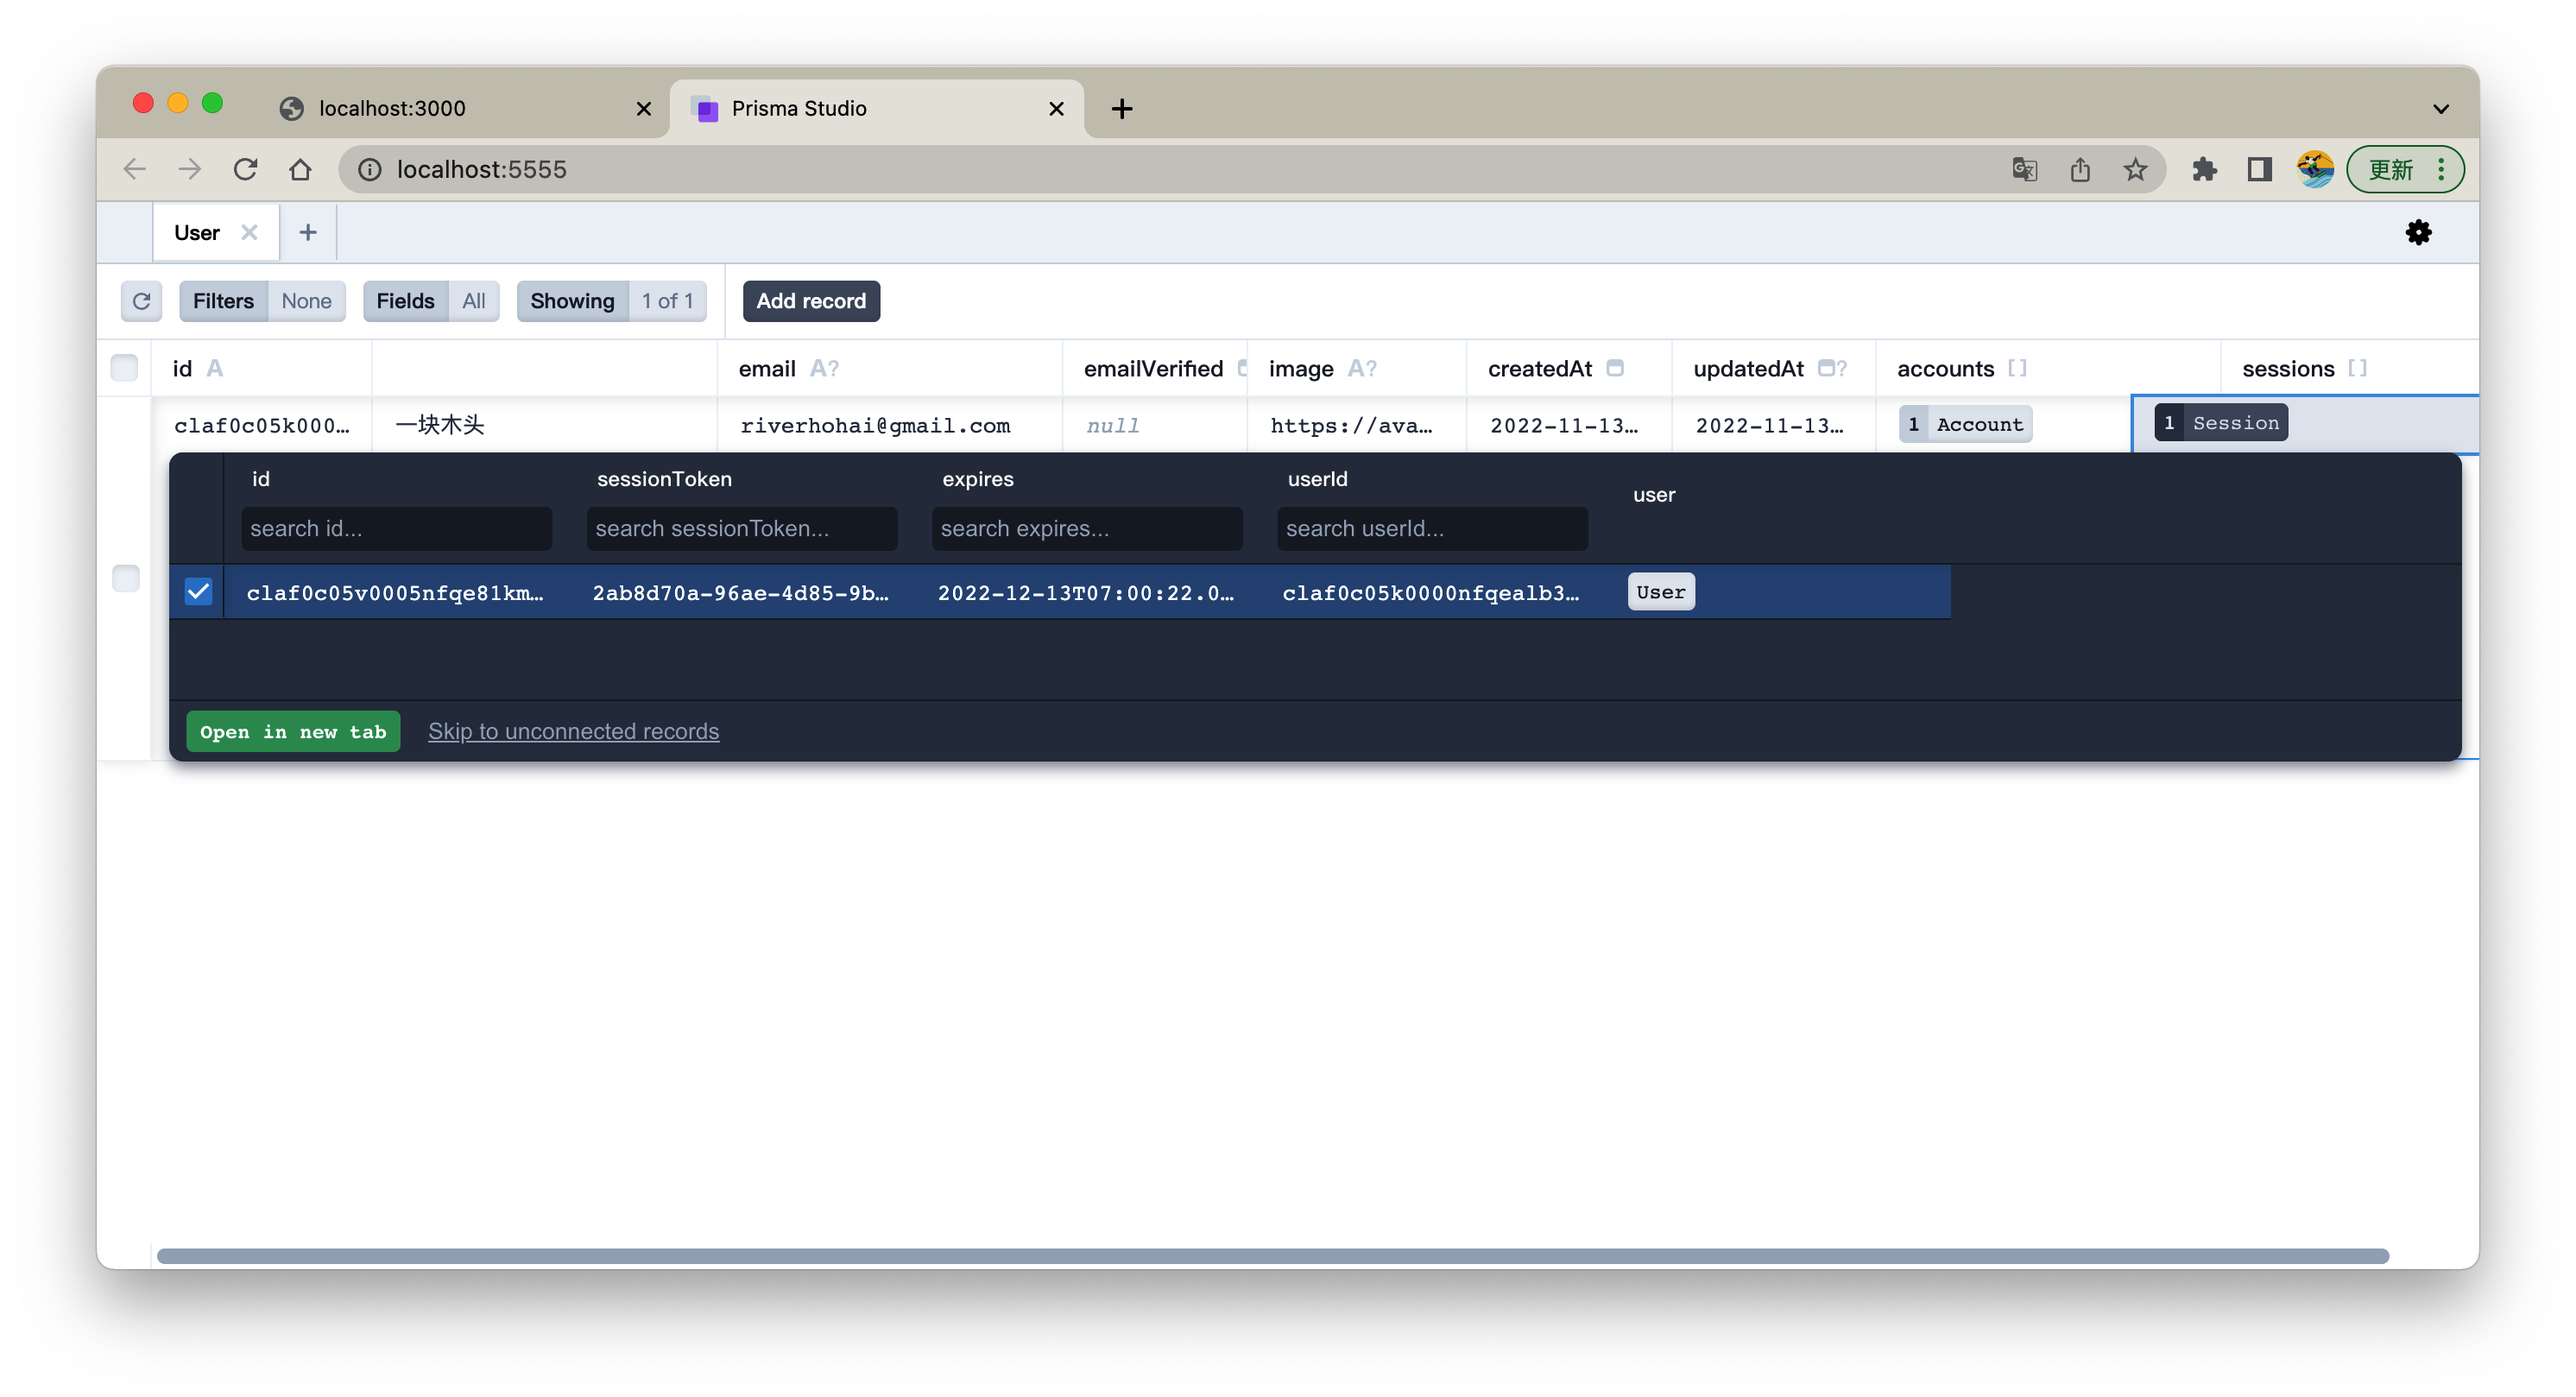Close the User model tab
The image size is (2576, 1397).
click(x=249, y=232)
